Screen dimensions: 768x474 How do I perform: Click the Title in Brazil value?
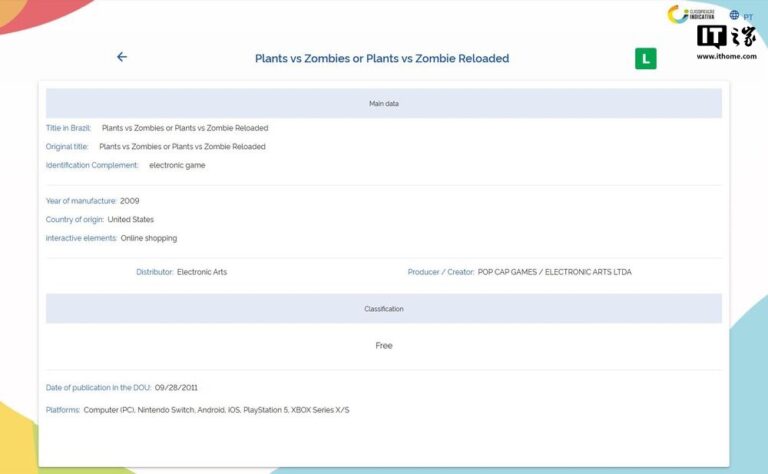[185, 128]
